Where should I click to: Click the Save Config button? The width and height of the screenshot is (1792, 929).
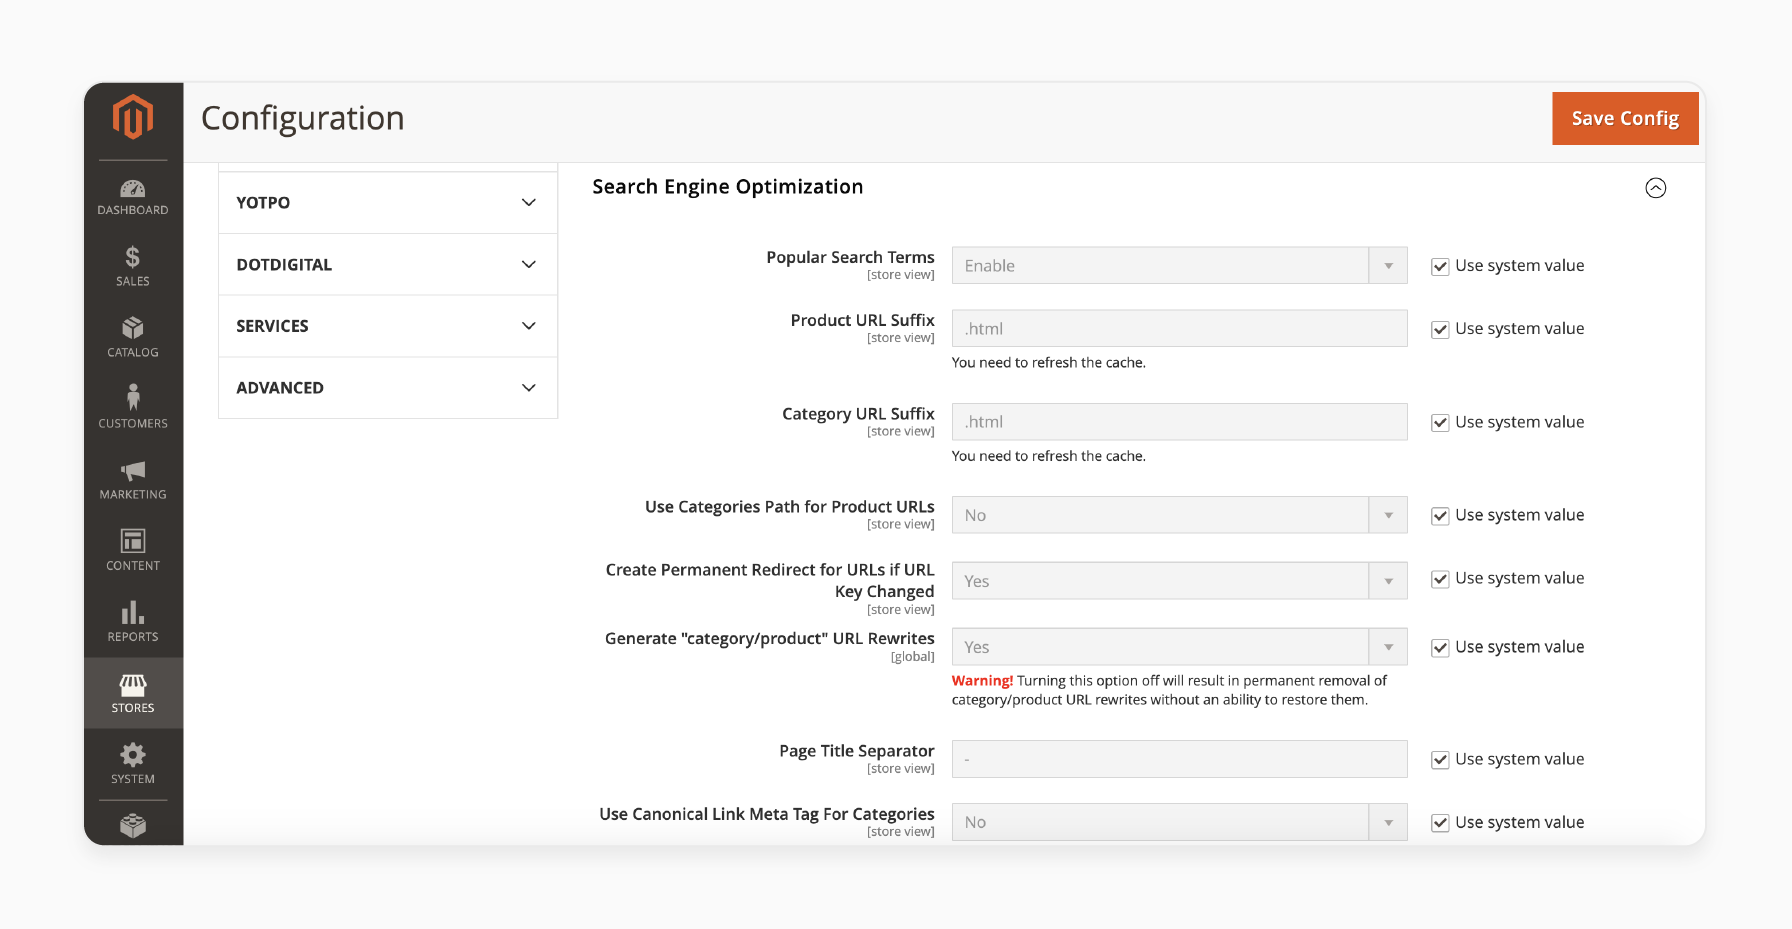tap(1625, 118)
